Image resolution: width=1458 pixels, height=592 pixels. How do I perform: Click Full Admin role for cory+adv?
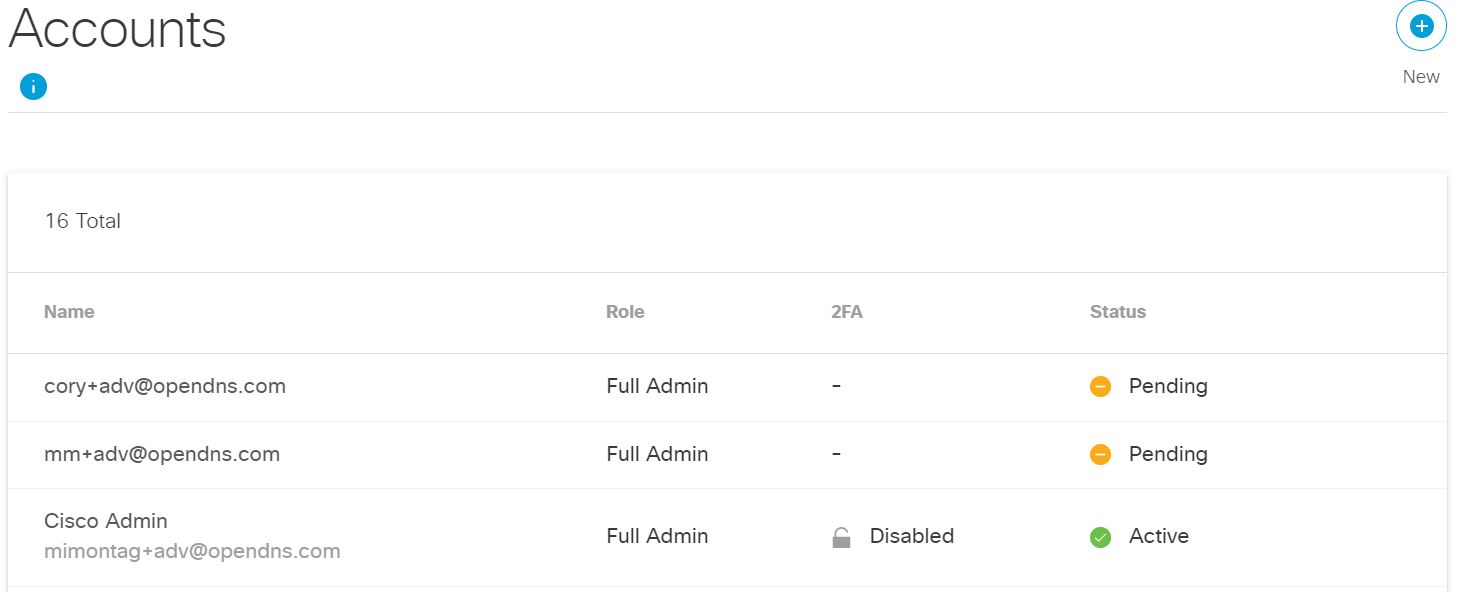pyautogui.click(x=657, y=386)
